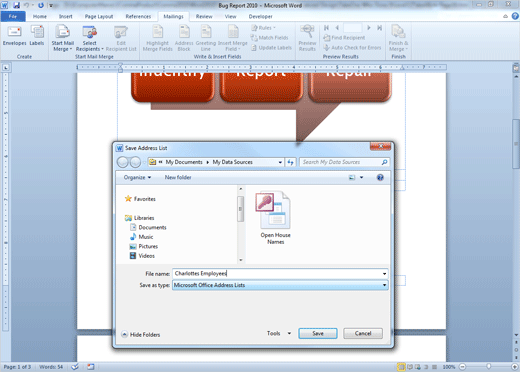Toggle Hide Folders in the dialog
Image resolution: width=520 pixels, height=372 pixels.
141,334
